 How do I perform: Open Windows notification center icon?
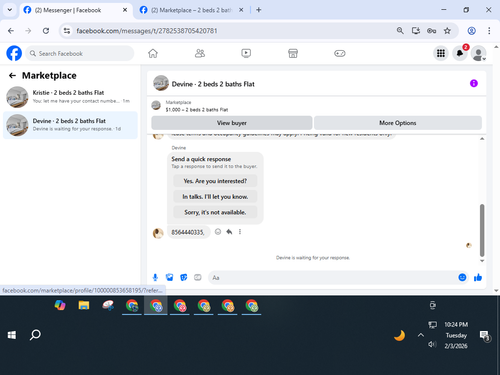484,335
